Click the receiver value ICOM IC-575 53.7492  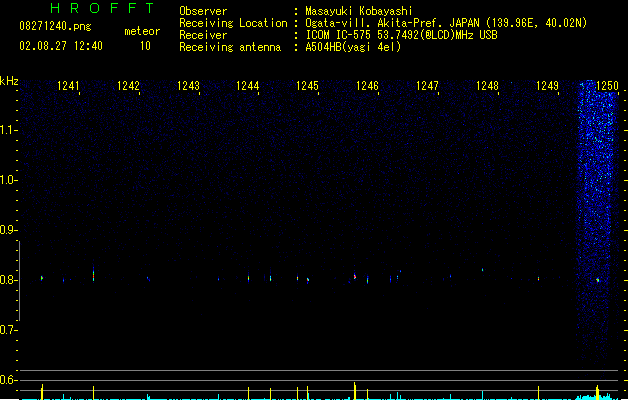click(x=401, y=35)
